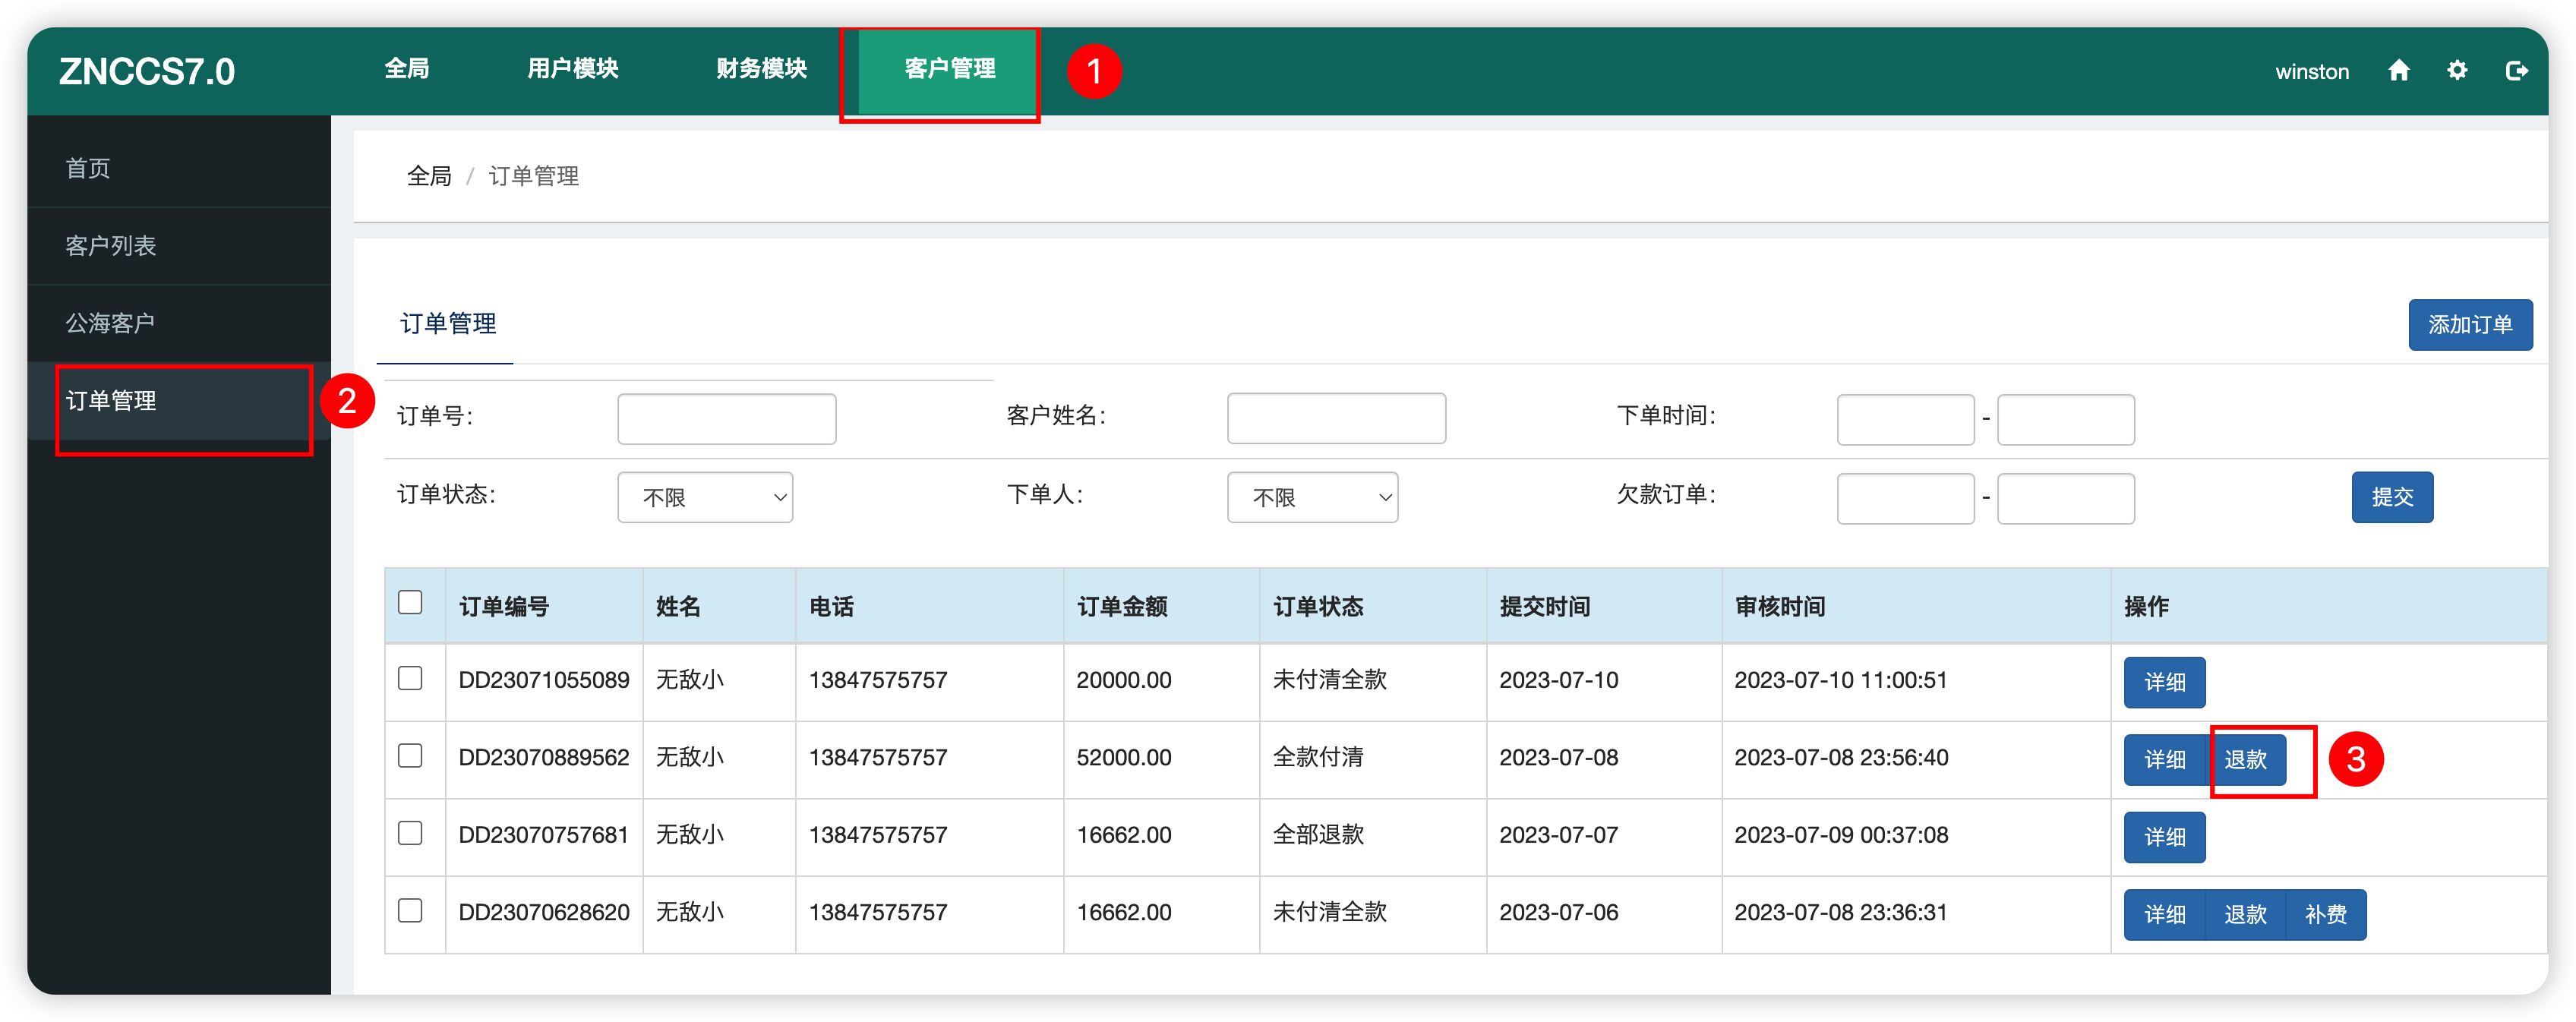Click amount 52000.00
Screen dimensions: 2576x1022
[x=1124, y=757]
